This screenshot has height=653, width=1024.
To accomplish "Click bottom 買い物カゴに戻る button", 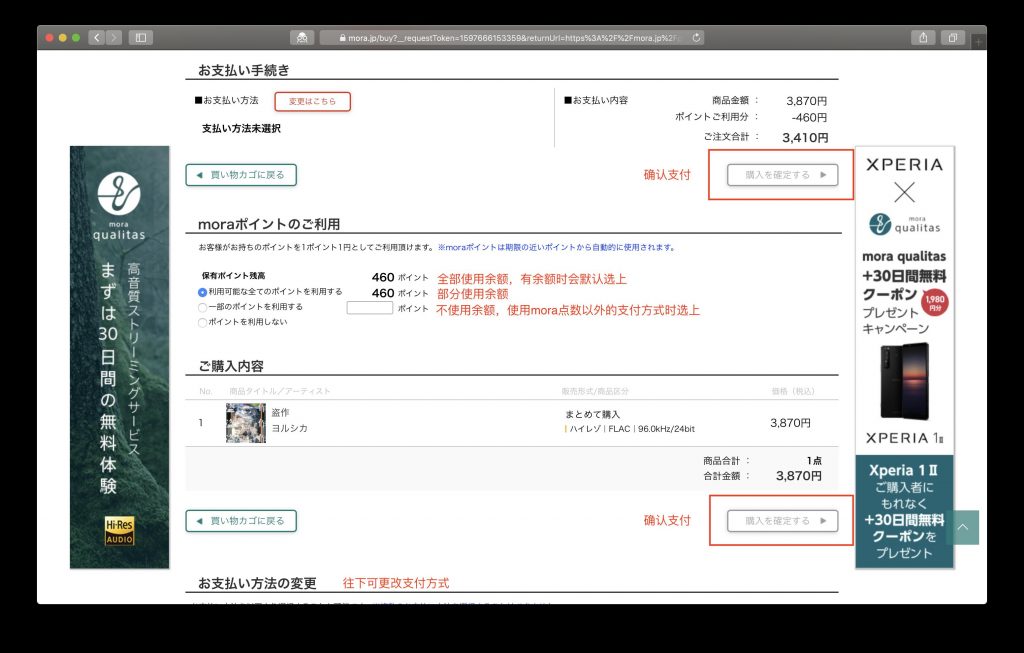I will pos(241,521).
